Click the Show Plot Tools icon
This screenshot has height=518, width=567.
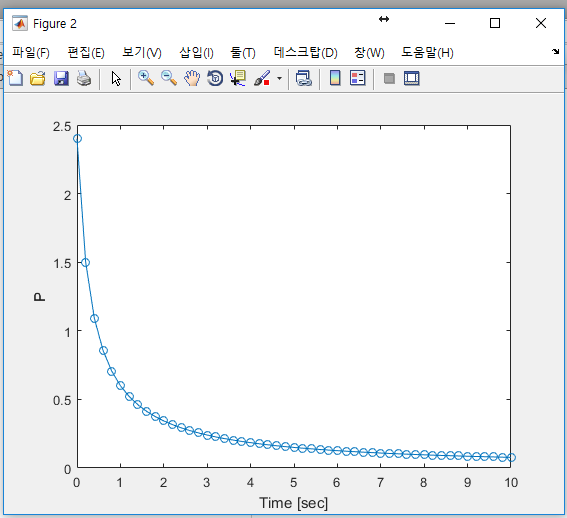[x=412, y=78]
